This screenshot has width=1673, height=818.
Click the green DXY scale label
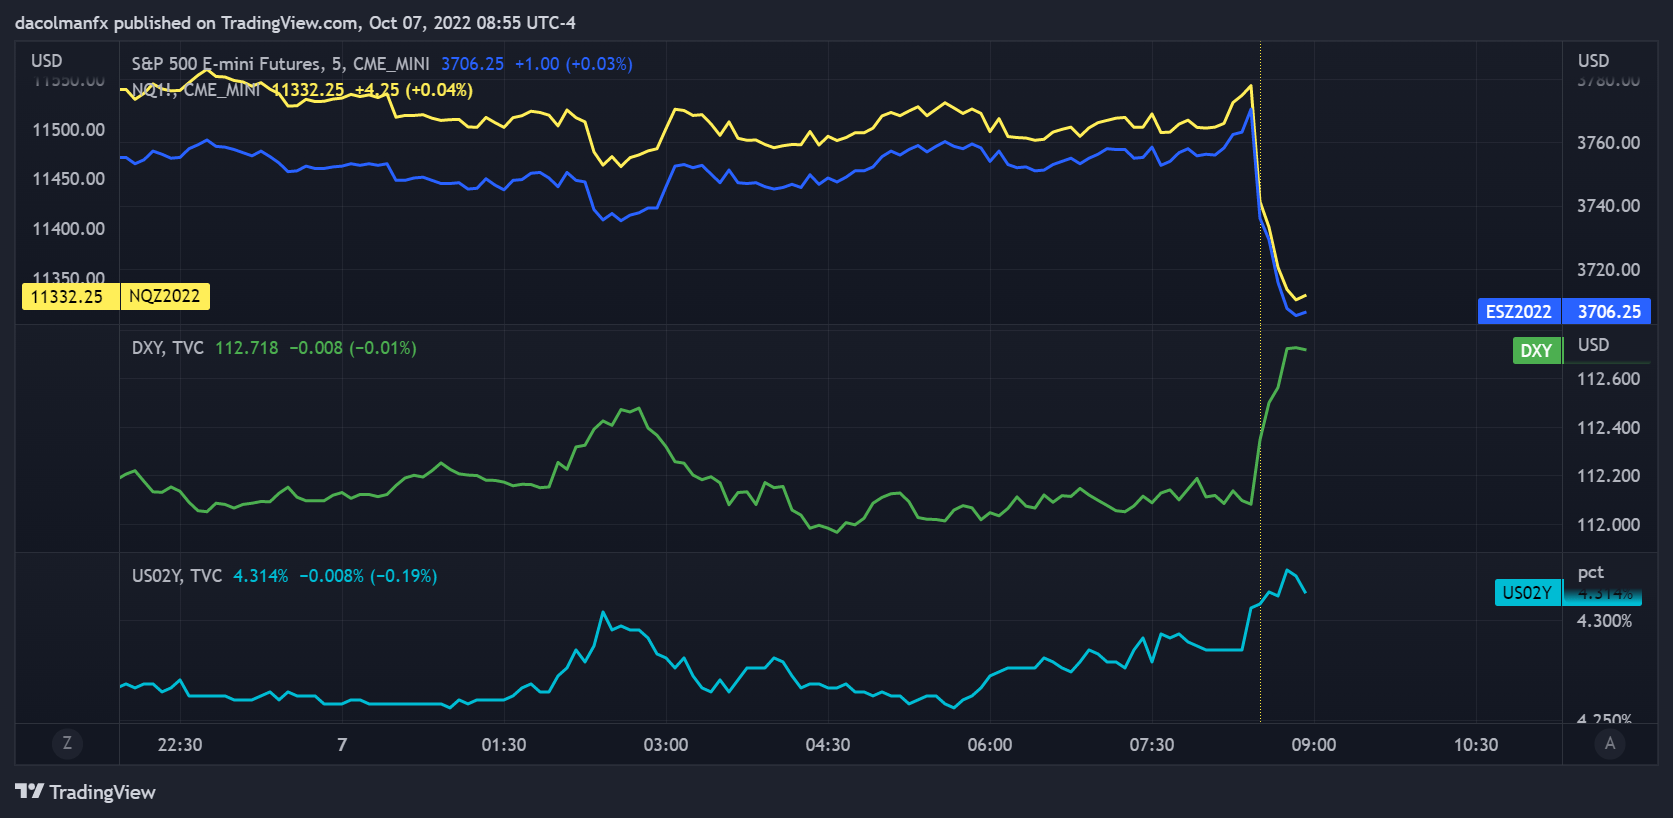(x=1536, y=350)
